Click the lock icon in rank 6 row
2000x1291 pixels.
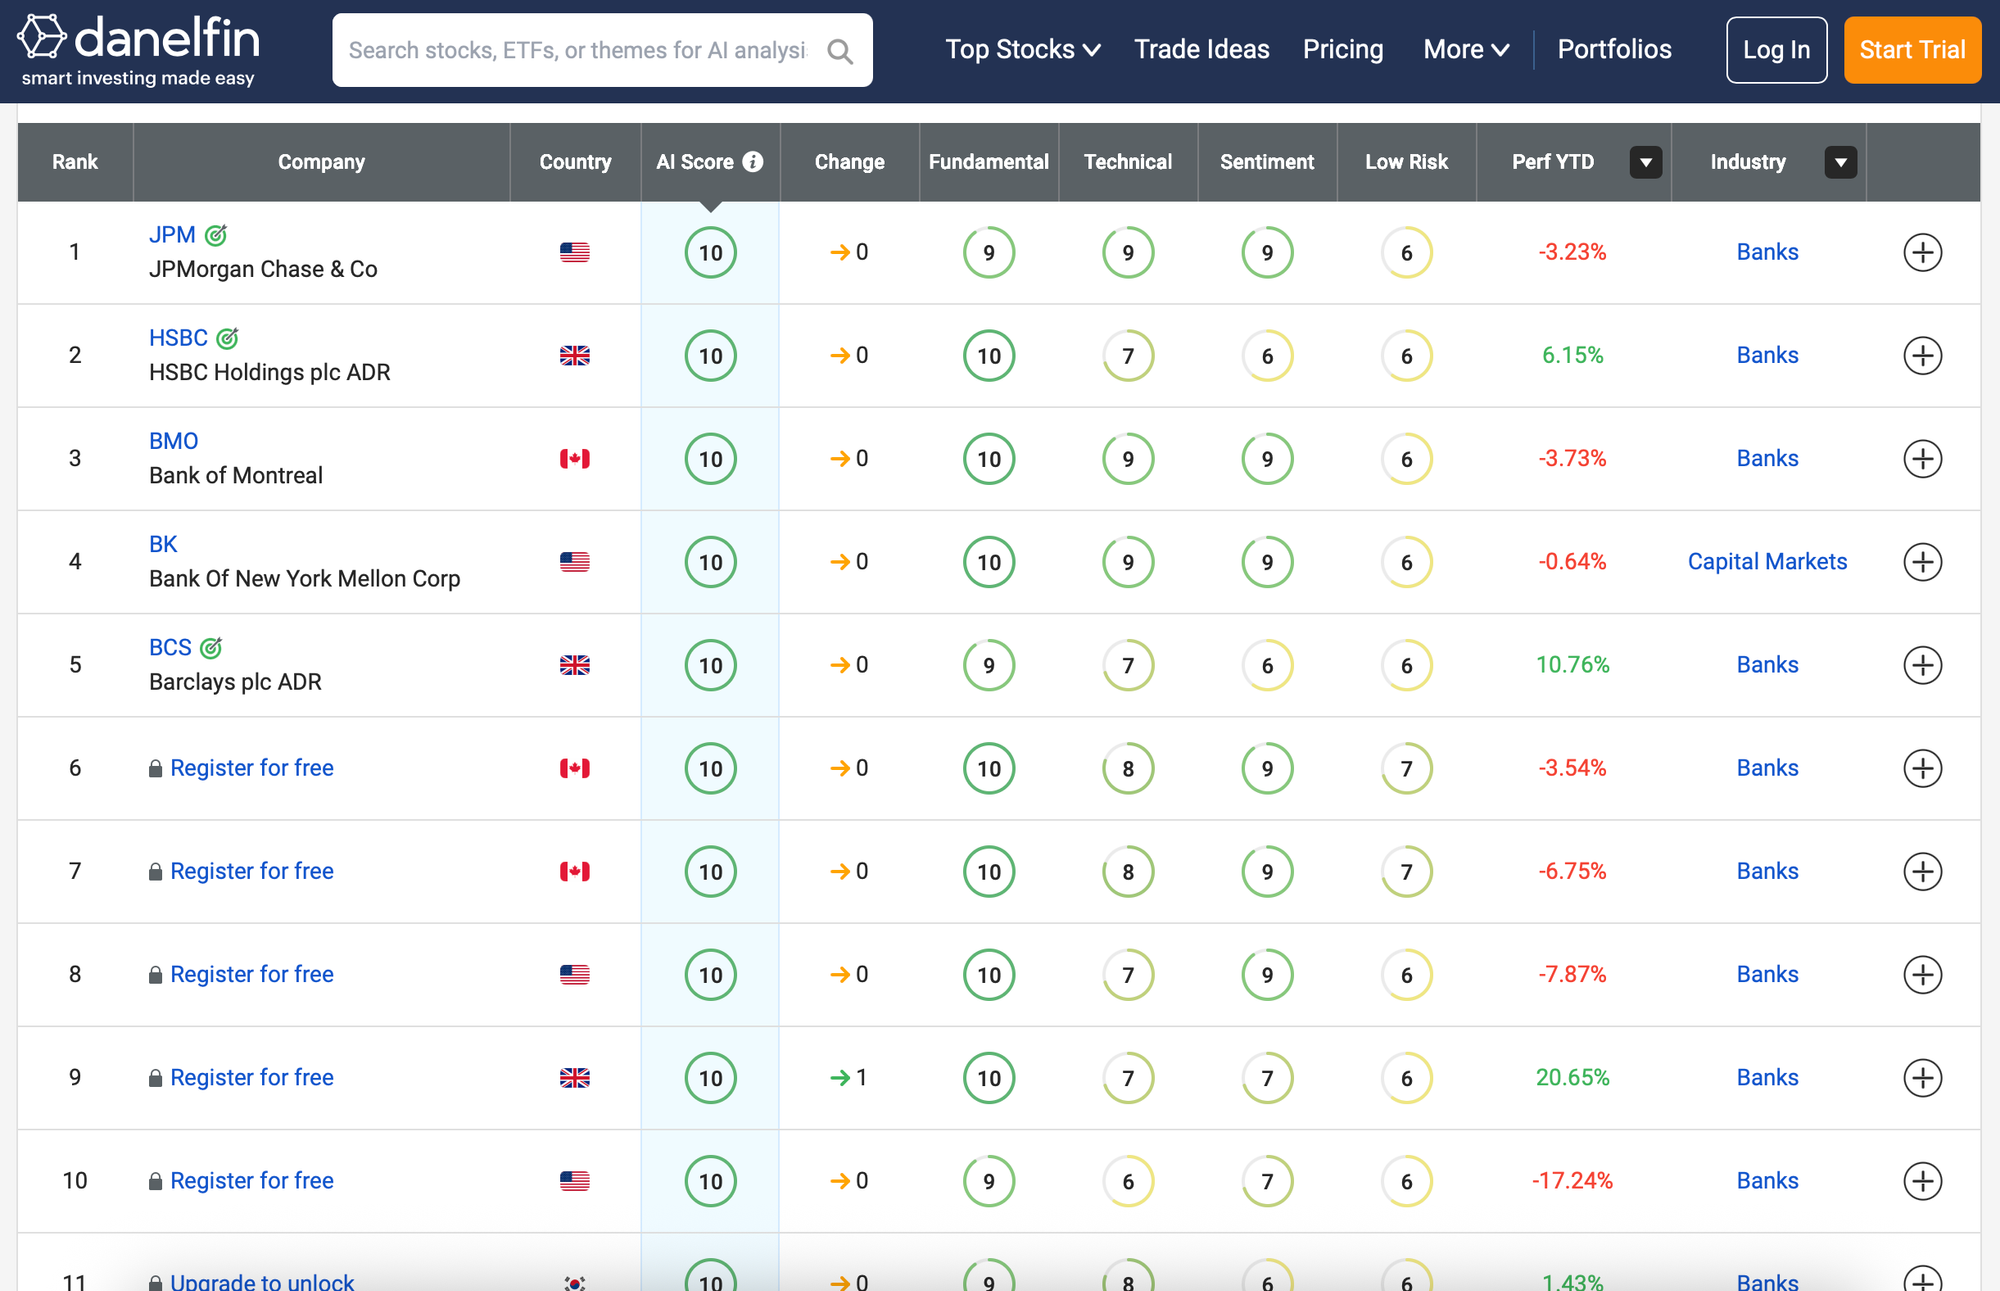click(x=155, y=769)
